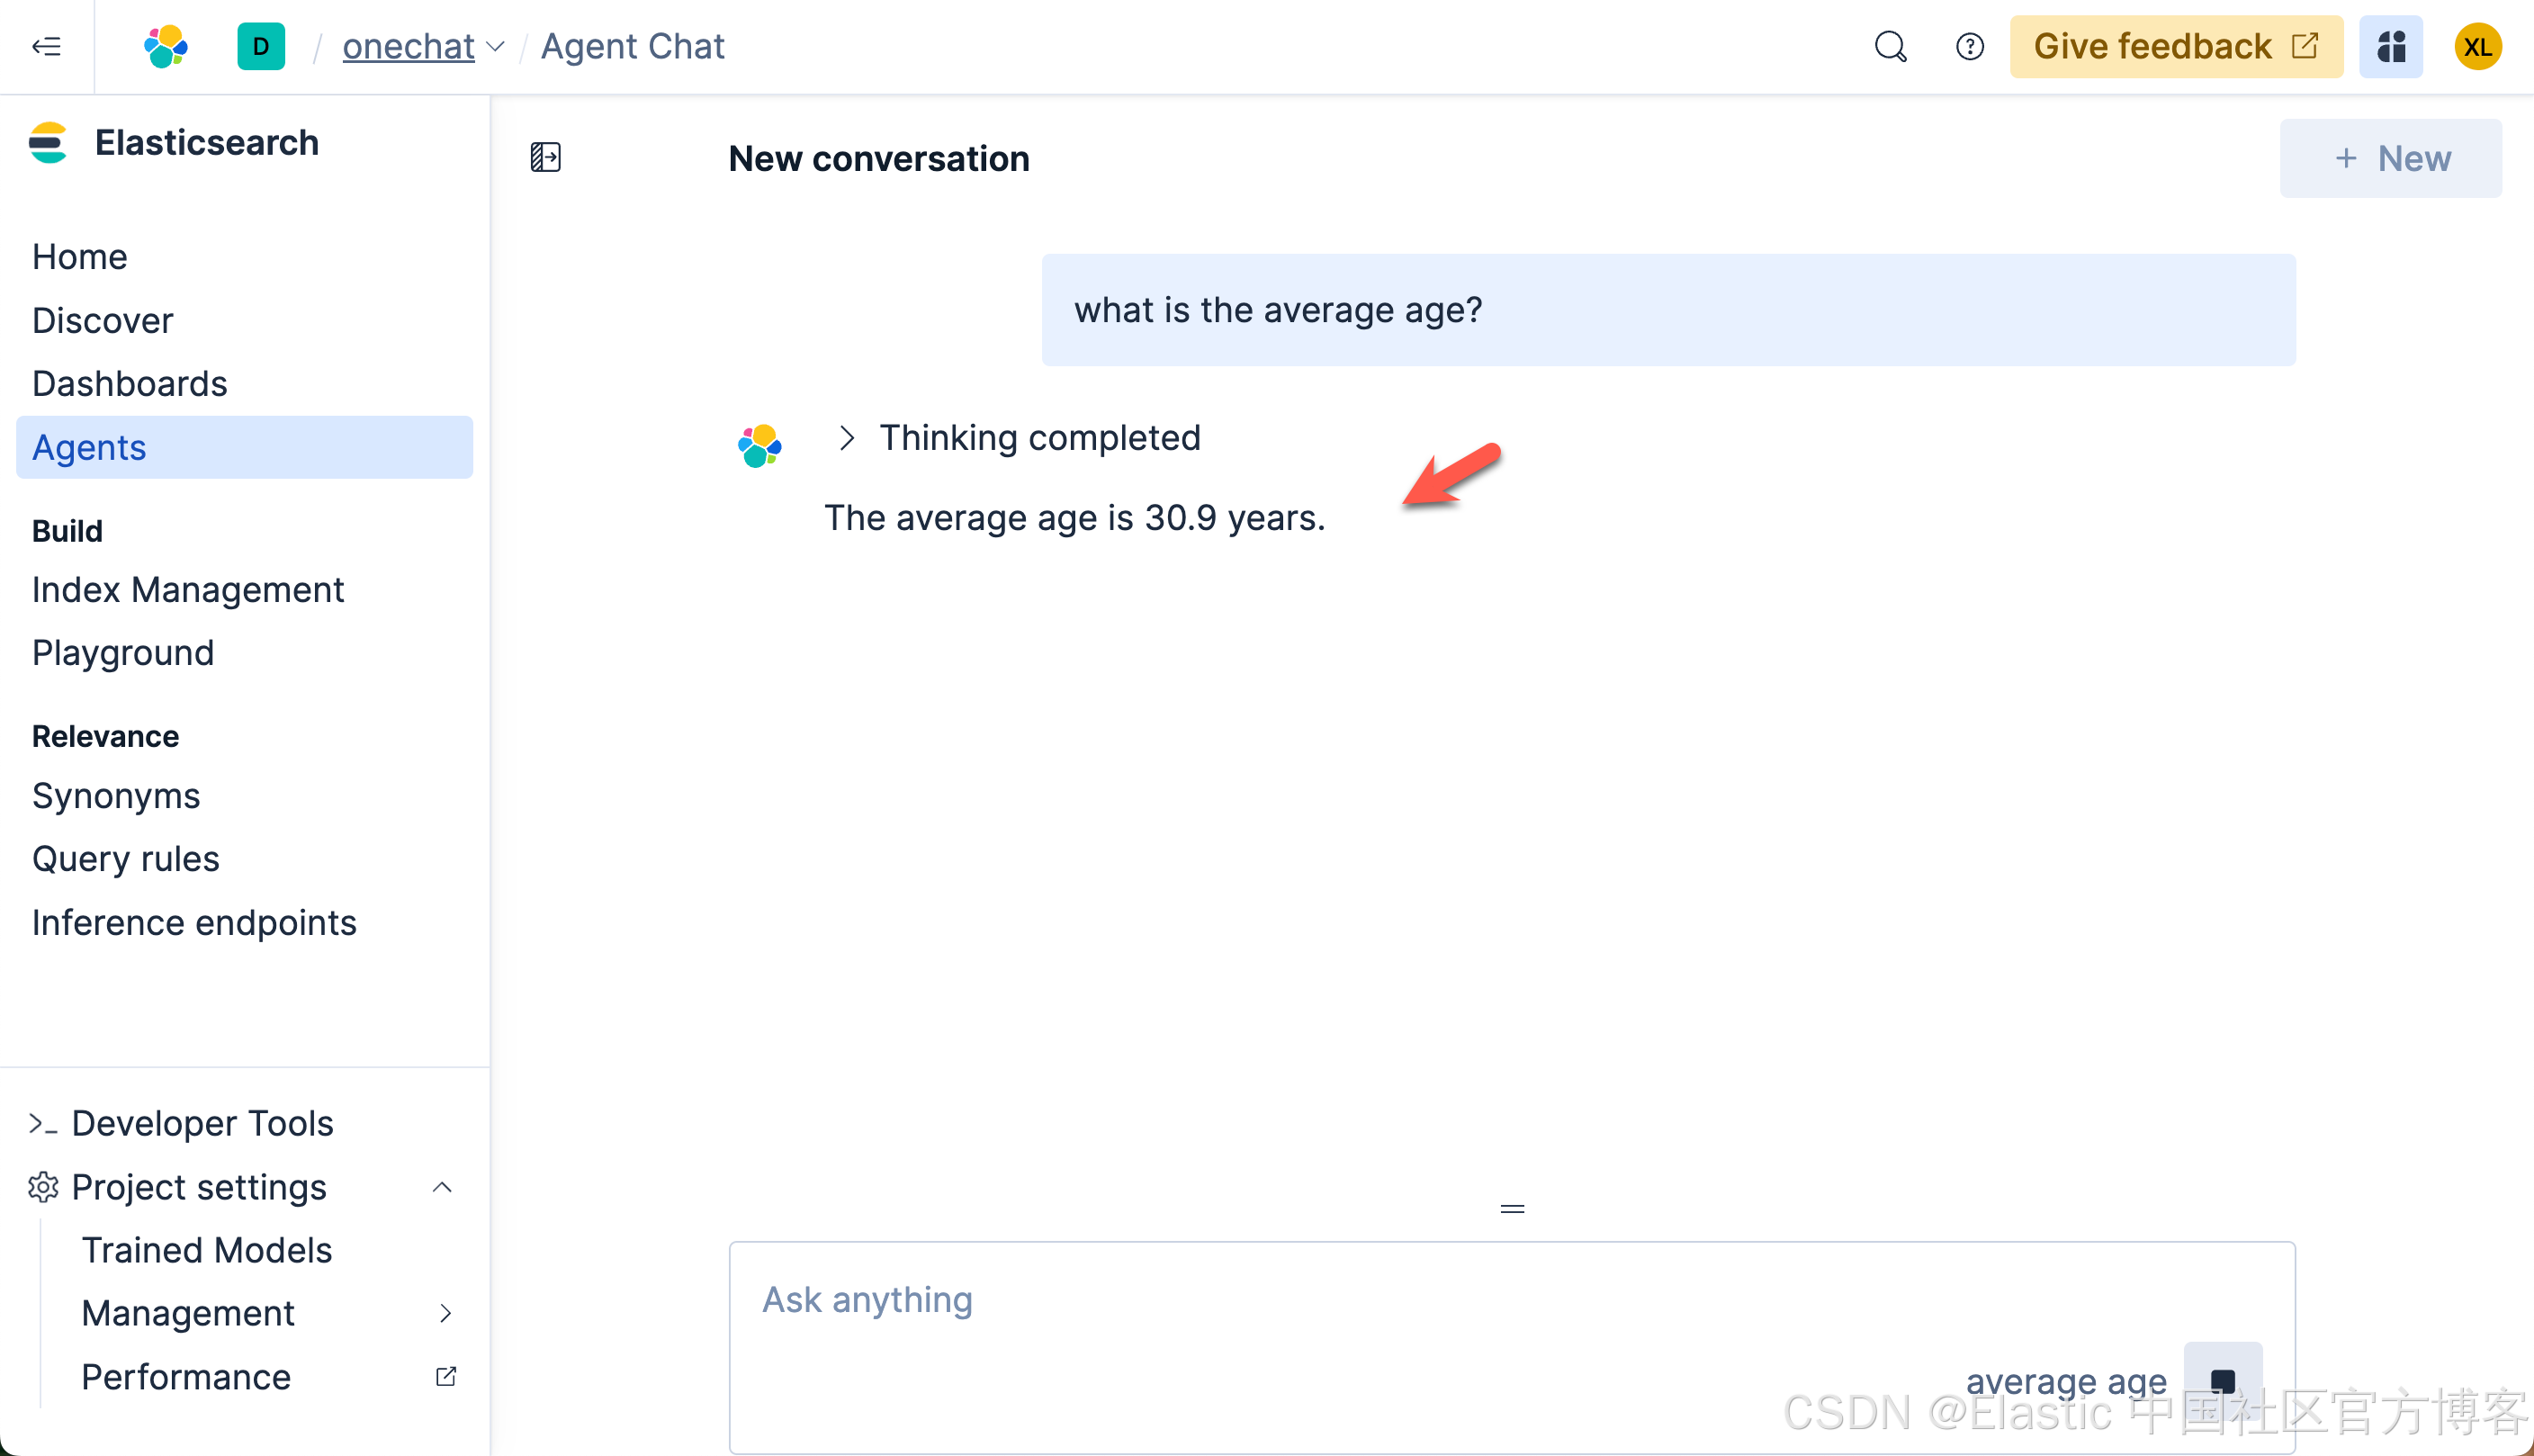Click the stop generating button
The height and width of the screenshot is (1456, 2534).
click(x=2223, y=1381)
